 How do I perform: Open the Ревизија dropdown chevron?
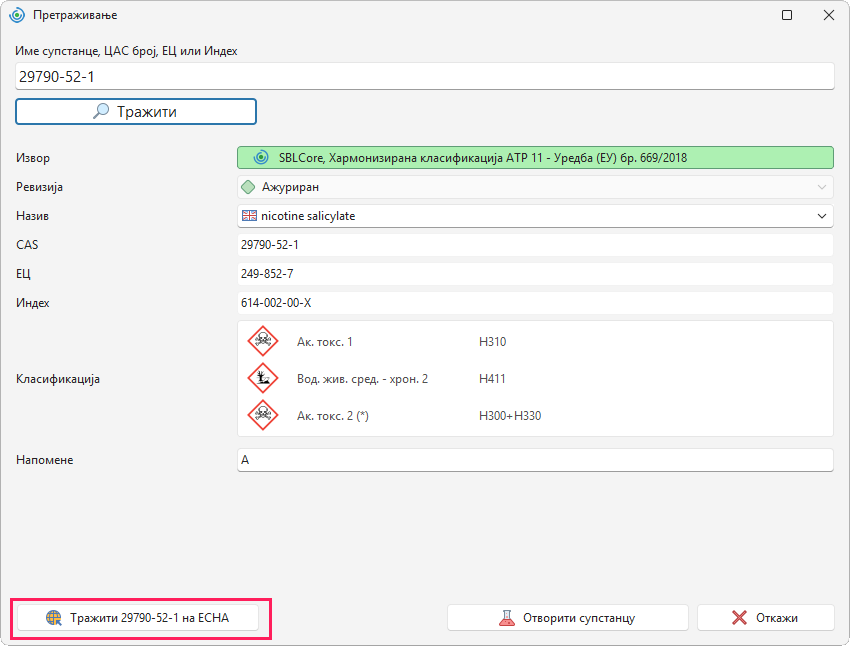(x=822, y=187)
